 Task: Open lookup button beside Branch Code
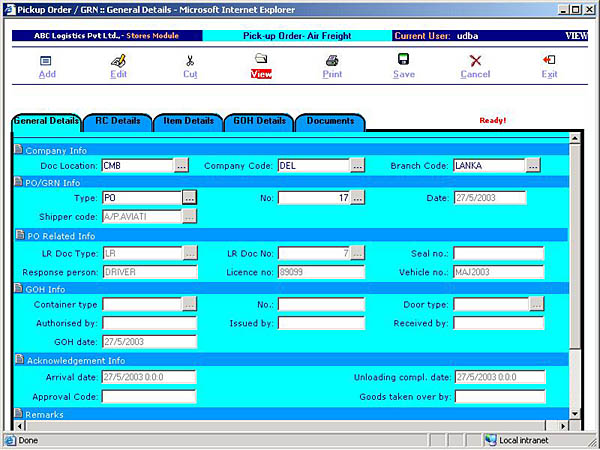[x=533, y=165]
